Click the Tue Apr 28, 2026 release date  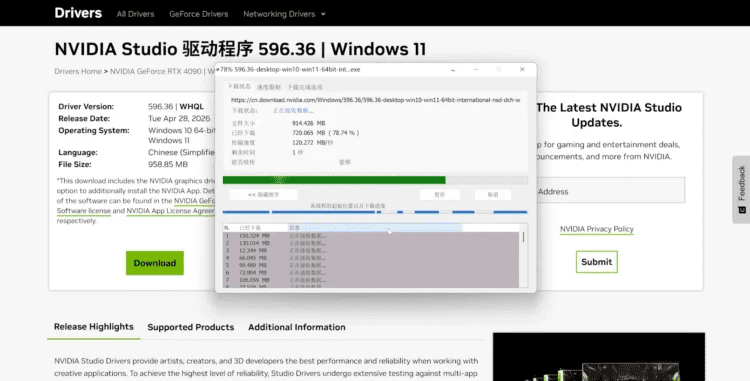click(x=179, y=119)
